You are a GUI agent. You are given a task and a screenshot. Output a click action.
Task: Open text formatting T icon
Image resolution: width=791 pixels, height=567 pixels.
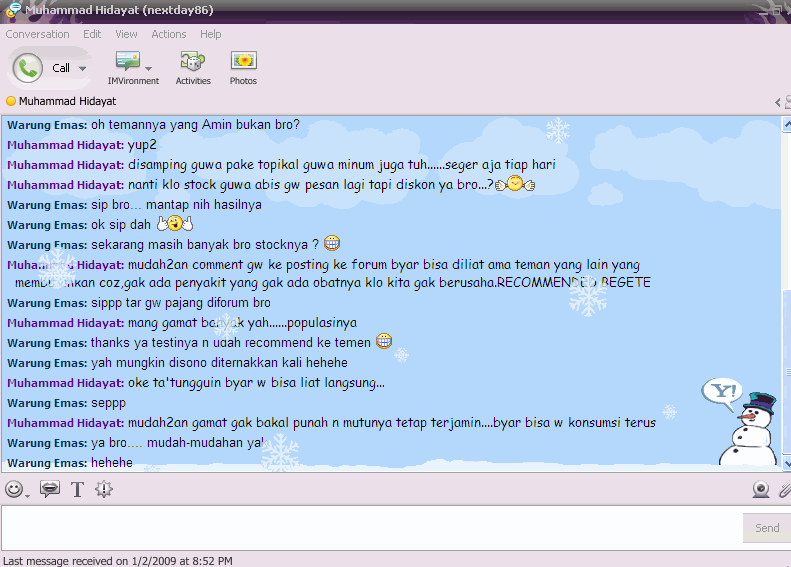click(77, 489)
